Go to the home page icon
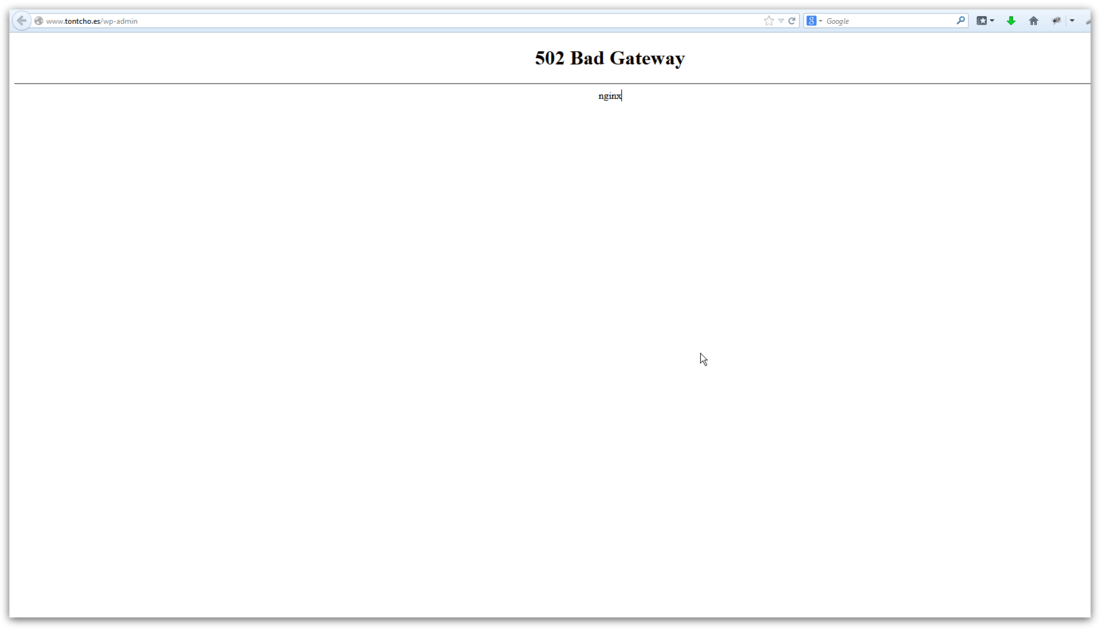 pyautogui.click(x=1033, y=21)
